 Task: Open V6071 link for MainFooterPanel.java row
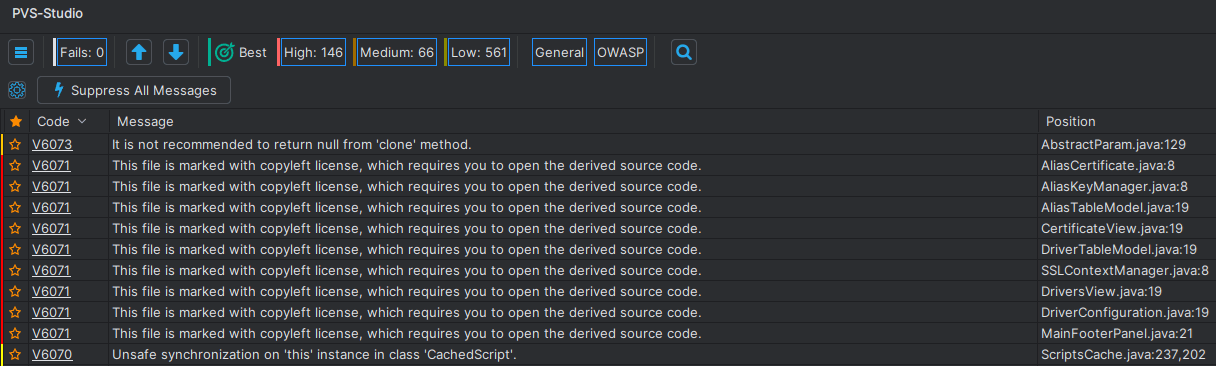pos(51,333)
